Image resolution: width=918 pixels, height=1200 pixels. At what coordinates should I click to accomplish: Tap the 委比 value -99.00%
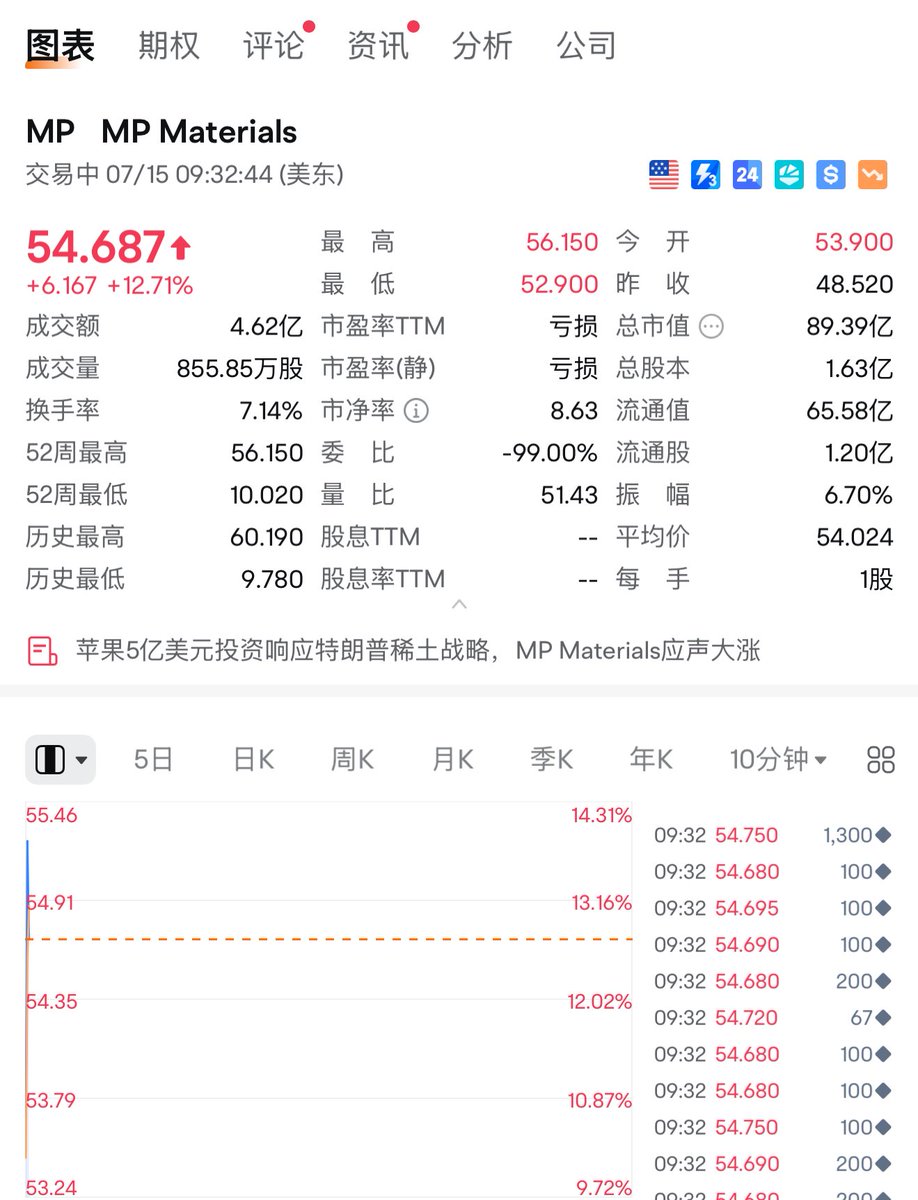coord(550,452)
